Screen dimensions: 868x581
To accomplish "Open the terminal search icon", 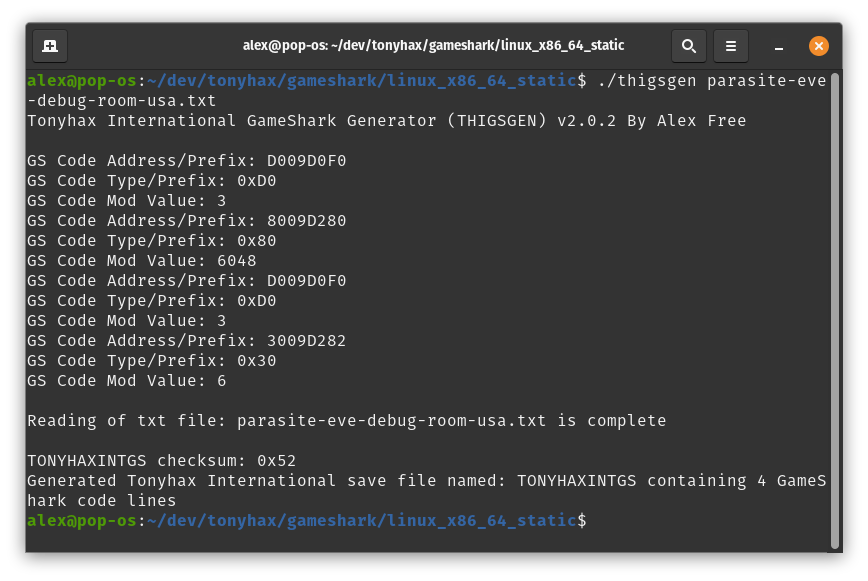I will 689,46.
